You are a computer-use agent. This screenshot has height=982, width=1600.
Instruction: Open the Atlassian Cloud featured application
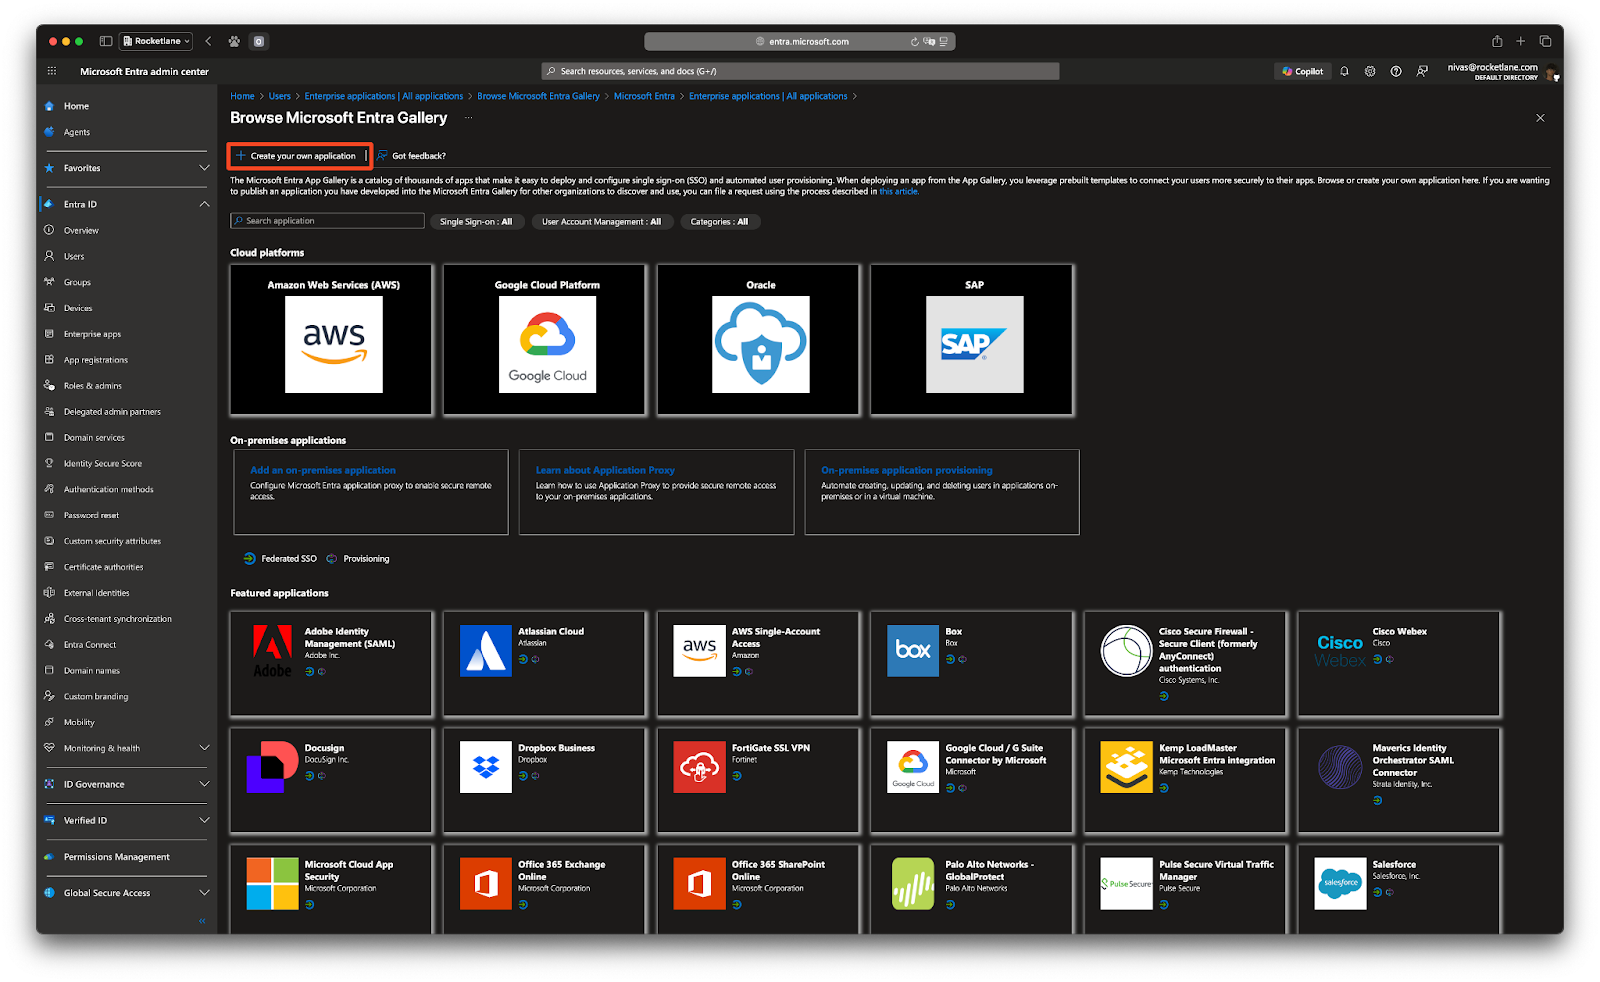tap(545, 664)
